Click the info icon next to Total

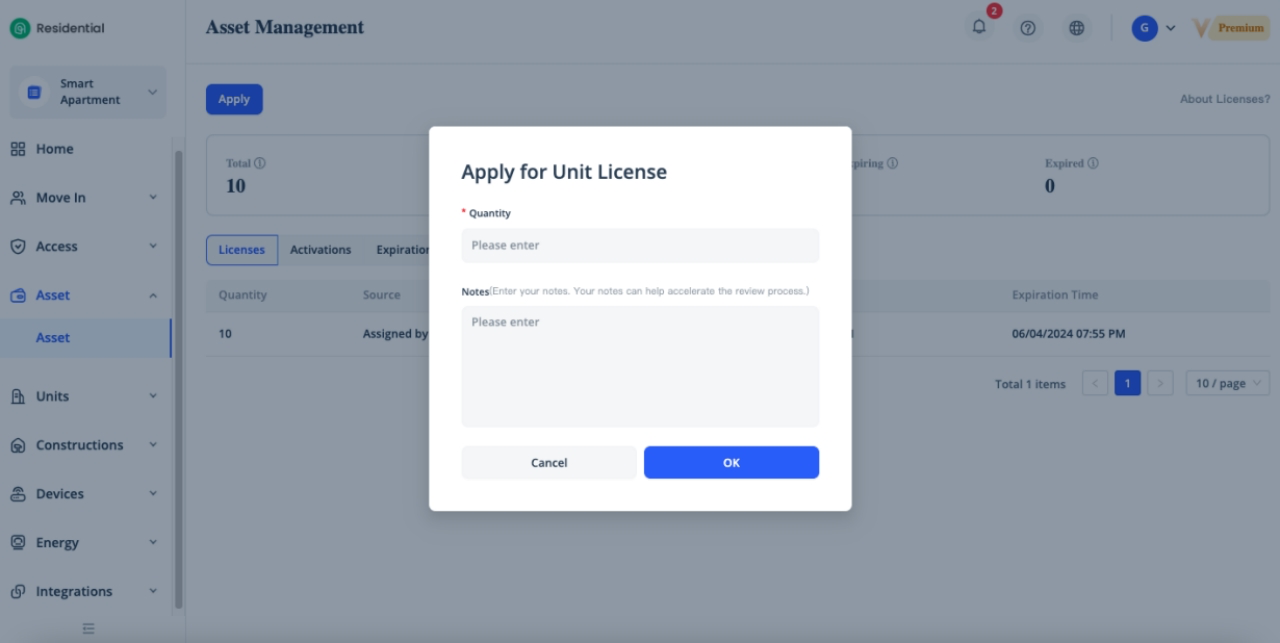(260, 163)
